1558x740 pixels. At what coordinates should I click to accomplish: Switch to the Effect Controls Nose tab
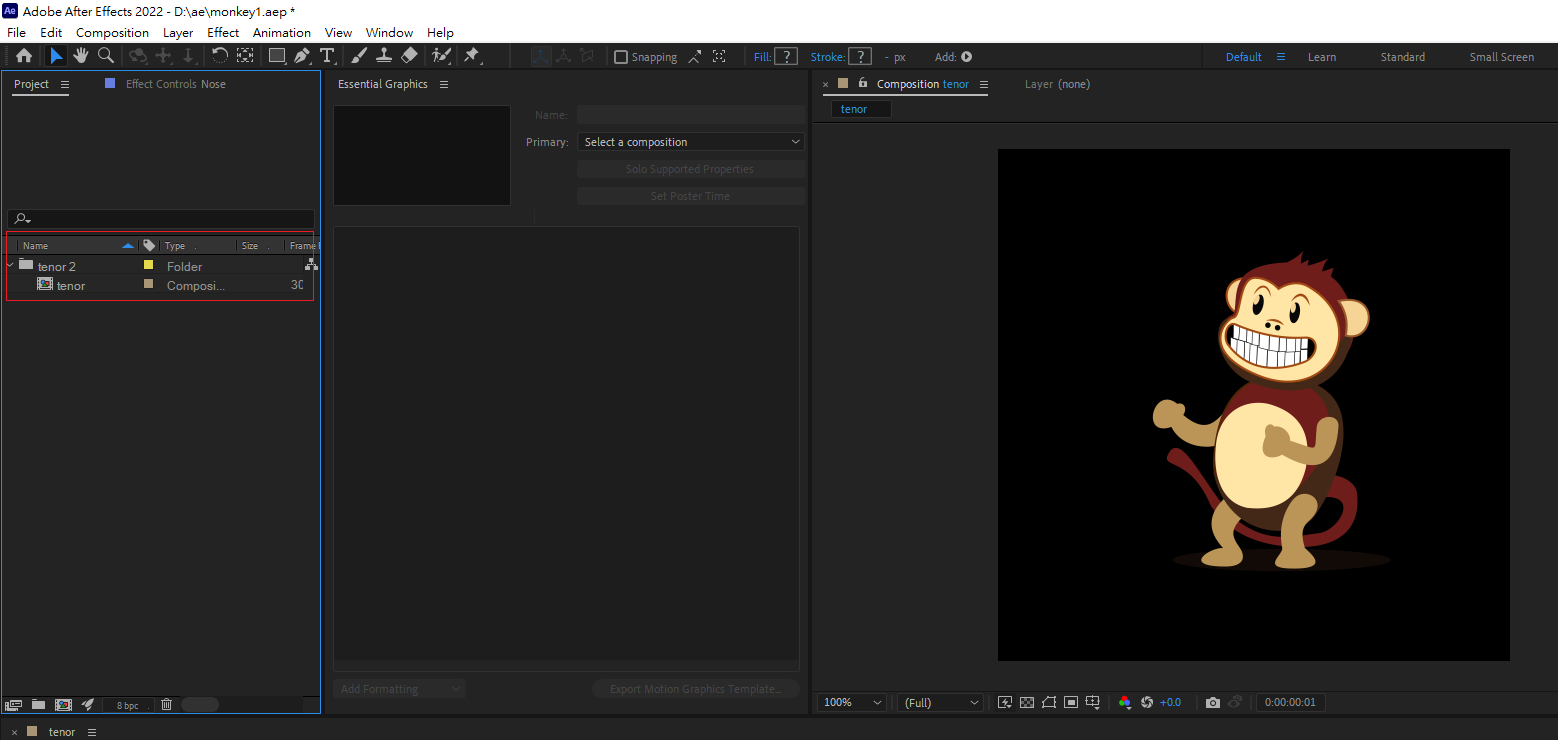[175, 84]
